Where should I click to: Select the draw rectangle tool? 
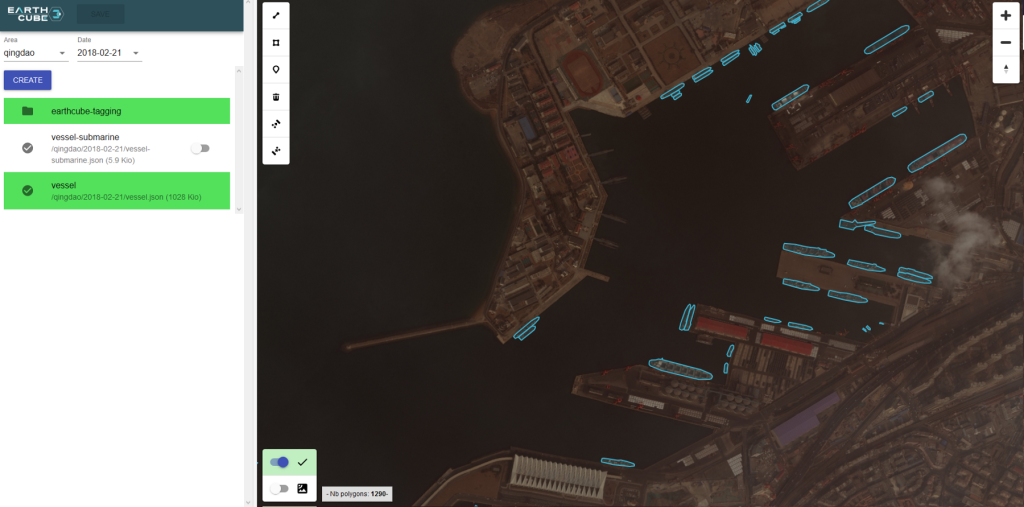276,42
